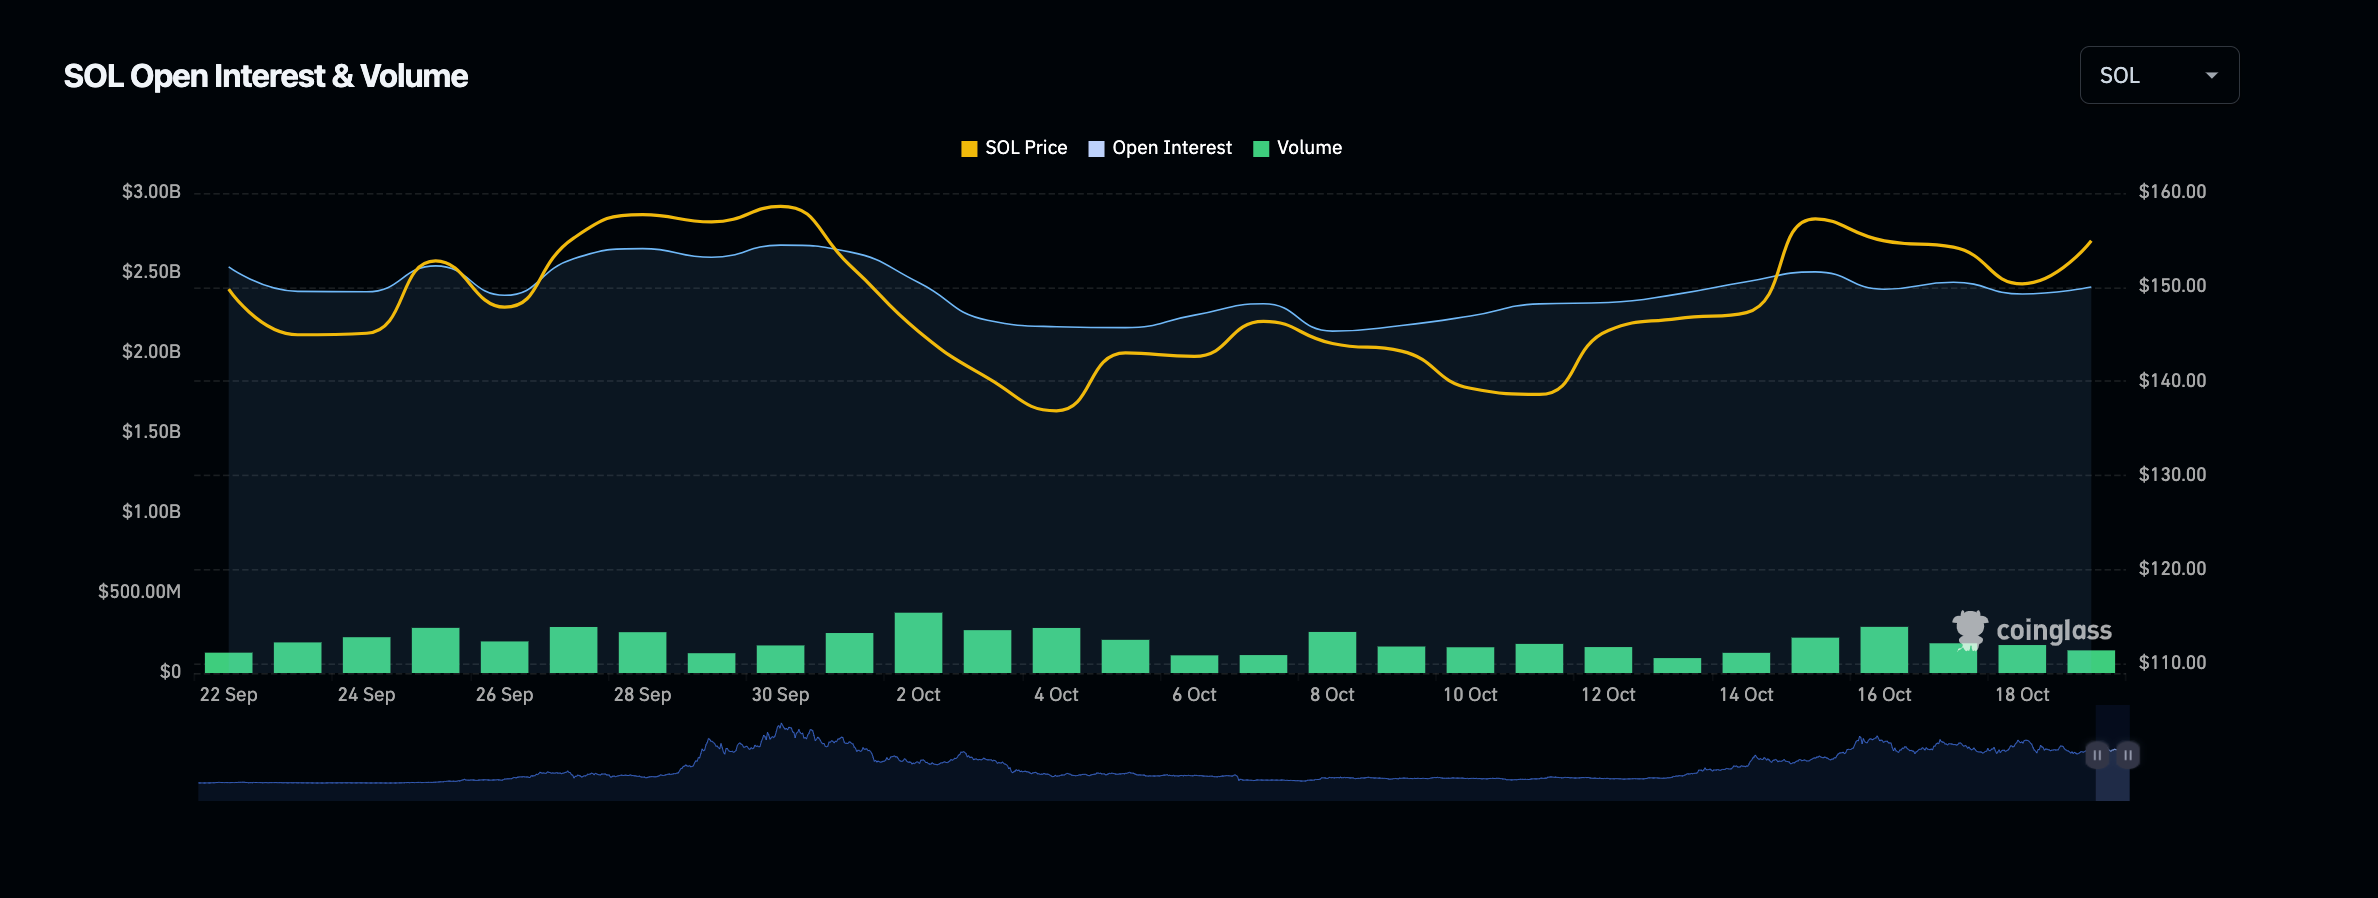Click the blue Open Interest legend swatch

pos(1096,149)
